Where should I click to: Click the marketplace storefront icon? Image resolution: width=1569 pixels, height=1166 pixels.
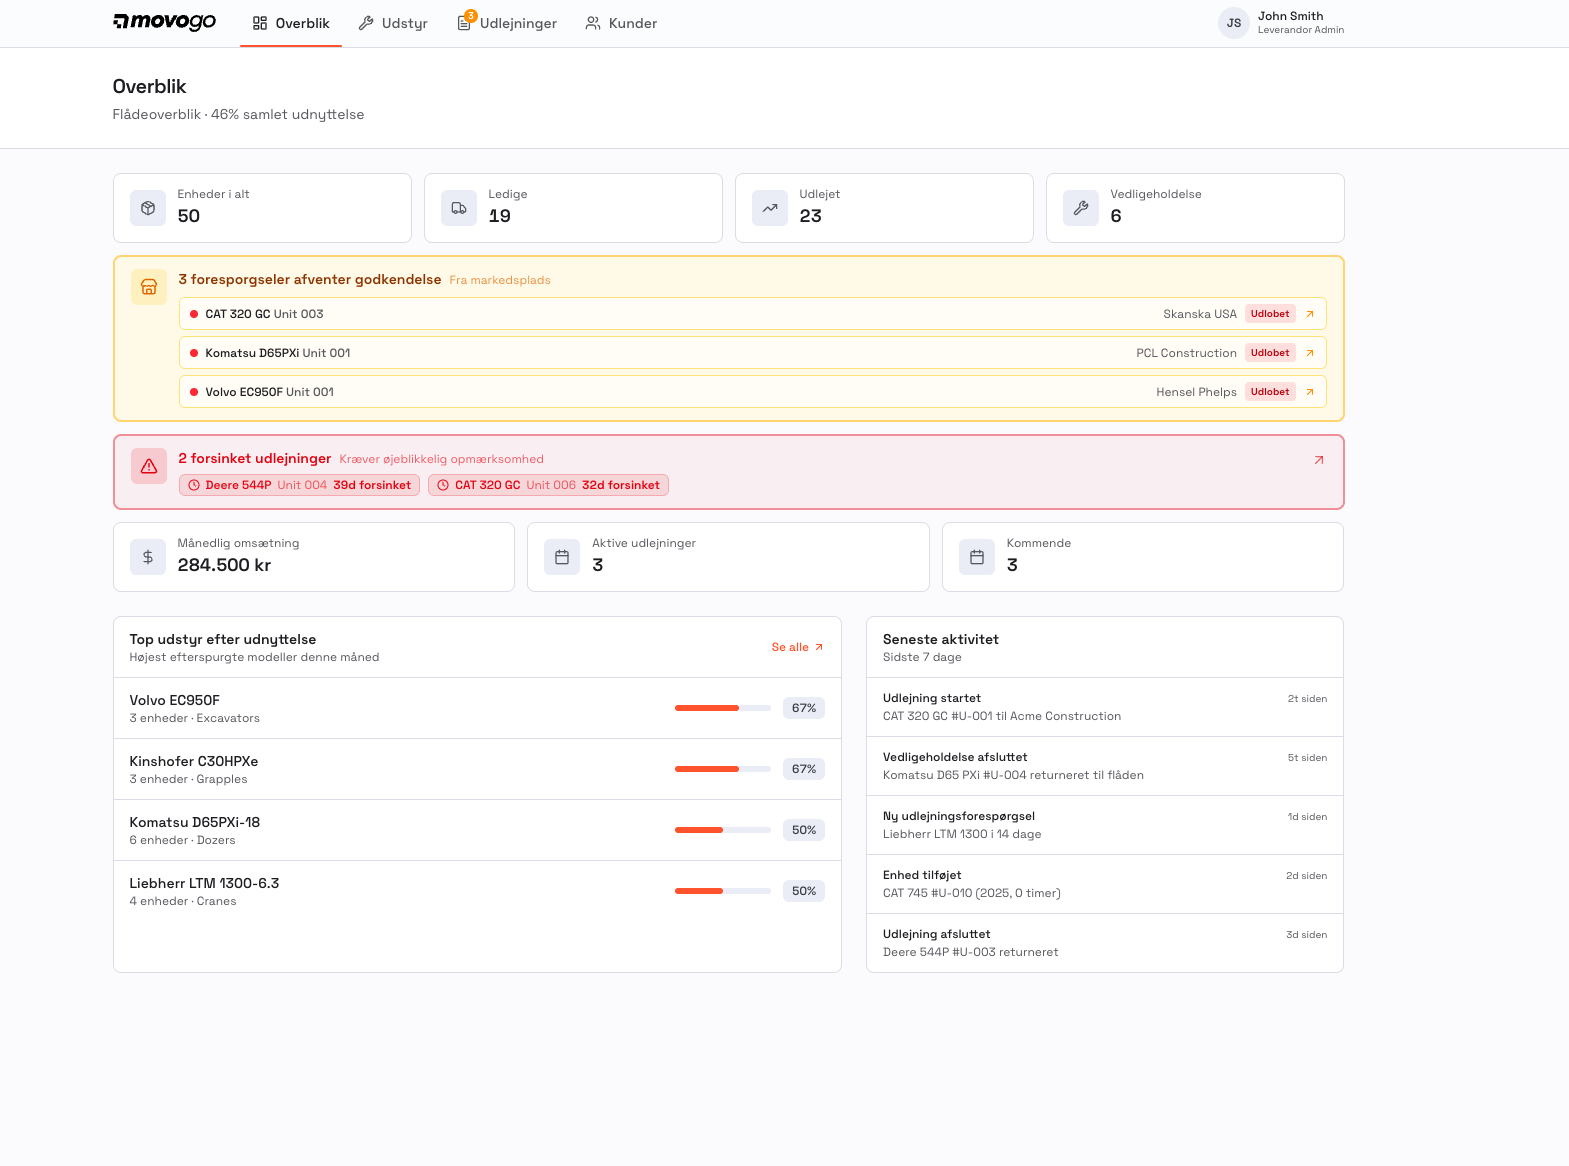tap(149, 287)
